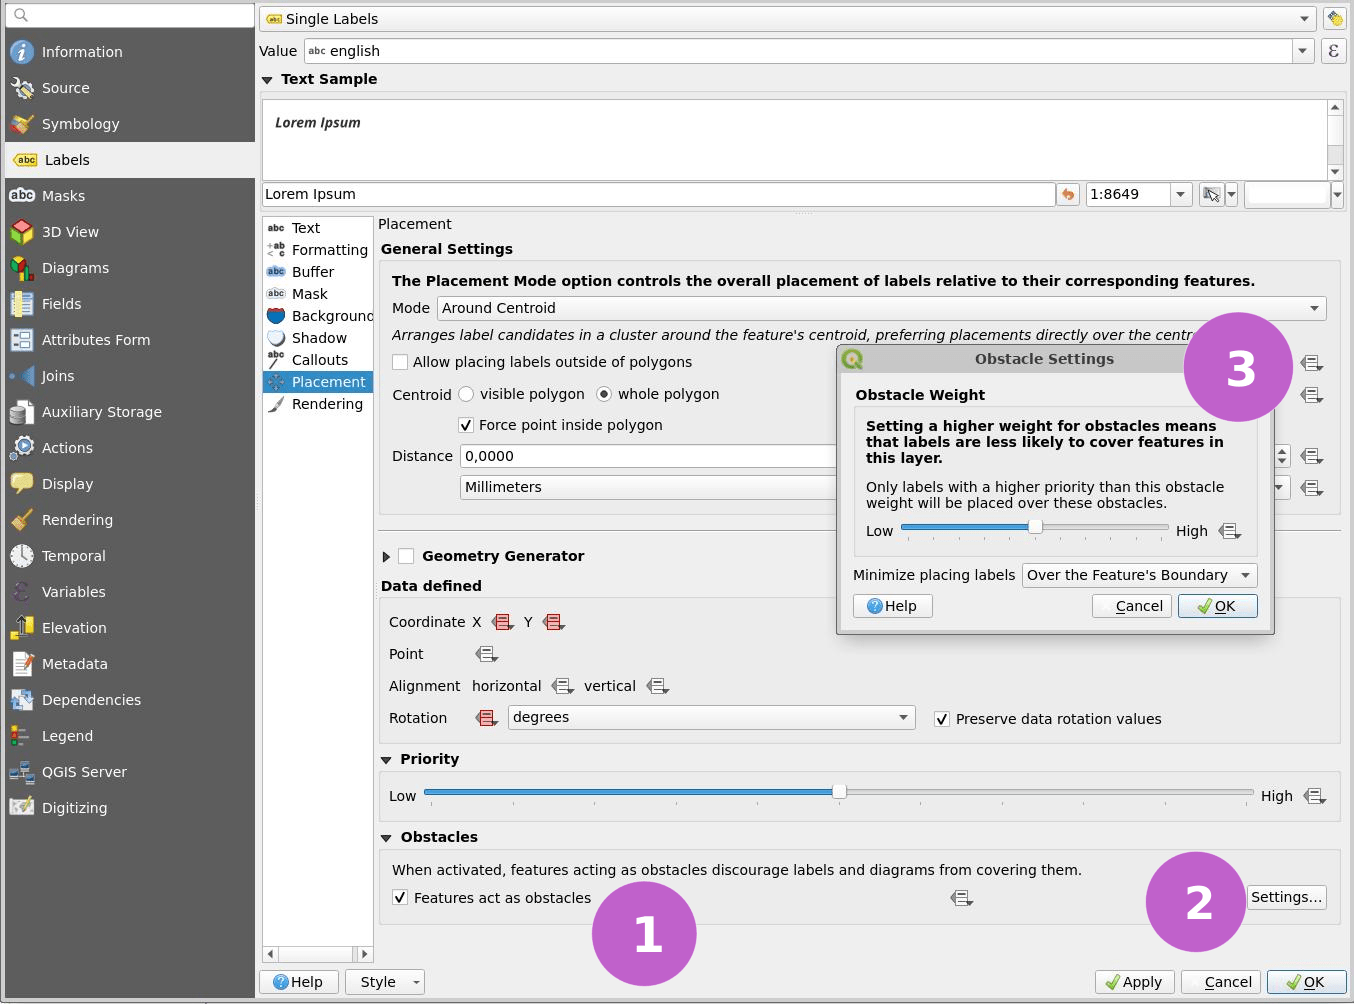Open the expression builder epsilon button

coord(1333,50)
